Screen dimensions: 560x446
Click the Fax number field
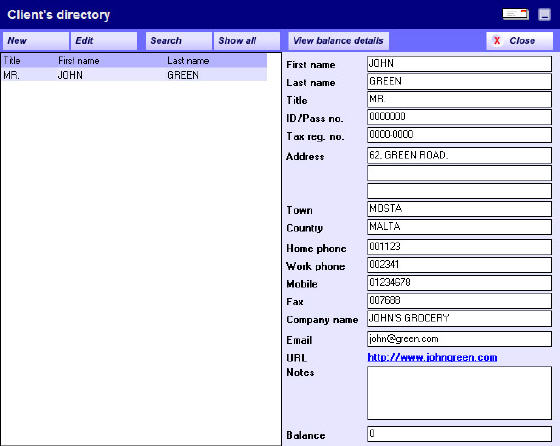pyautogui.click(x=459, y=301)
